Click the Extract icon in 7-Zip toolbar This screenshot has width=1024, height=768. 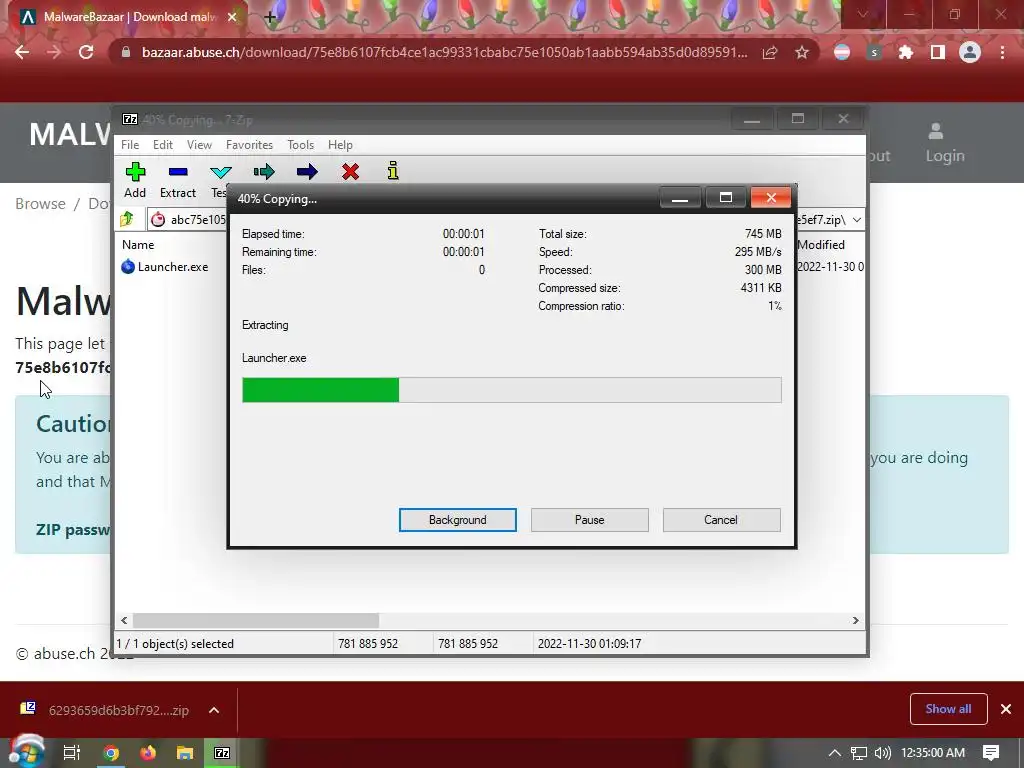(x=178, y=172)
